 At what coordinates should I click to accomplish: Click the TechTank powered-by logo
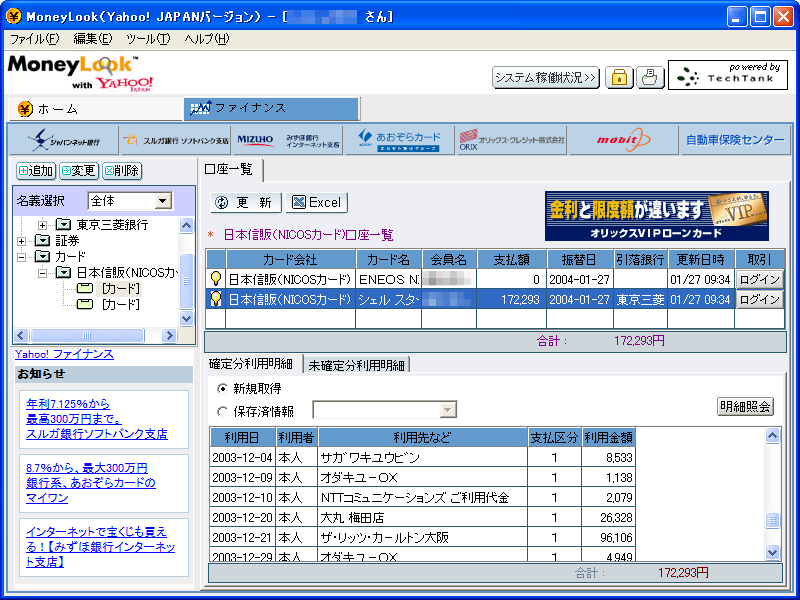coord(728,75)
